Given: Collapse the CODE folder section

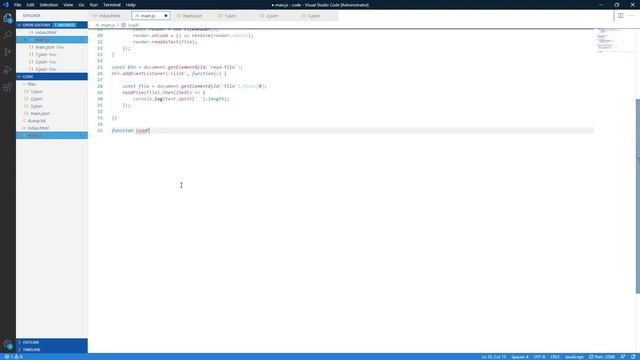Looking at the screenshot, I should pyautogui.click(x=52, y=76).
